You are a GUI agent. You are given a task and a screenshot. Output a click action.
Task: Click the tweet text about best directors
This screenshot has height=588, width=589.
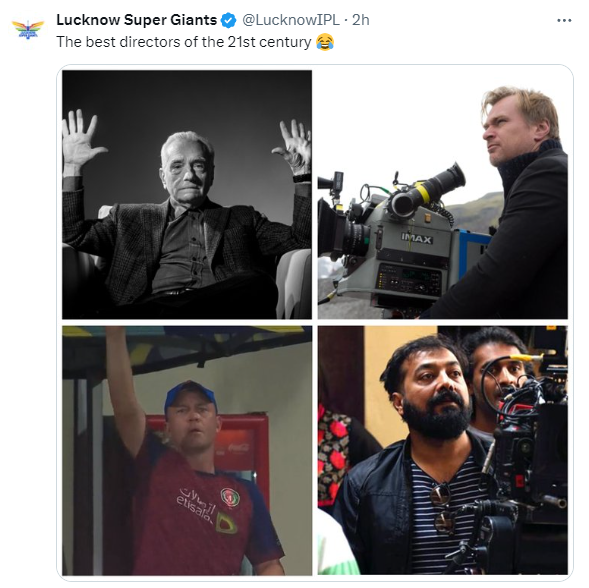tap(184, 42)
